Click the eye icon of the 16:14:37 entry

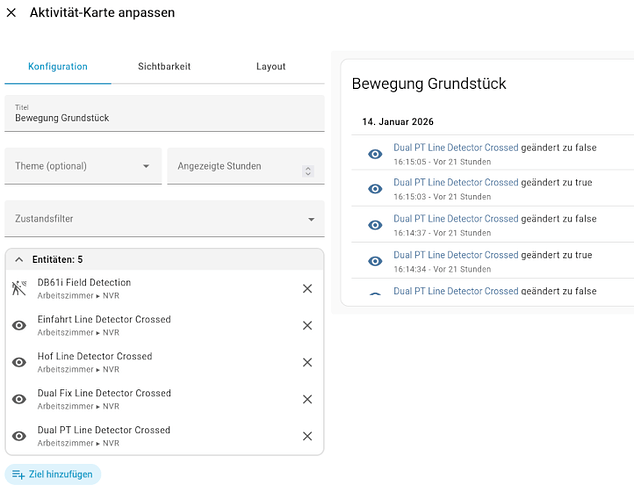(375, 225)
